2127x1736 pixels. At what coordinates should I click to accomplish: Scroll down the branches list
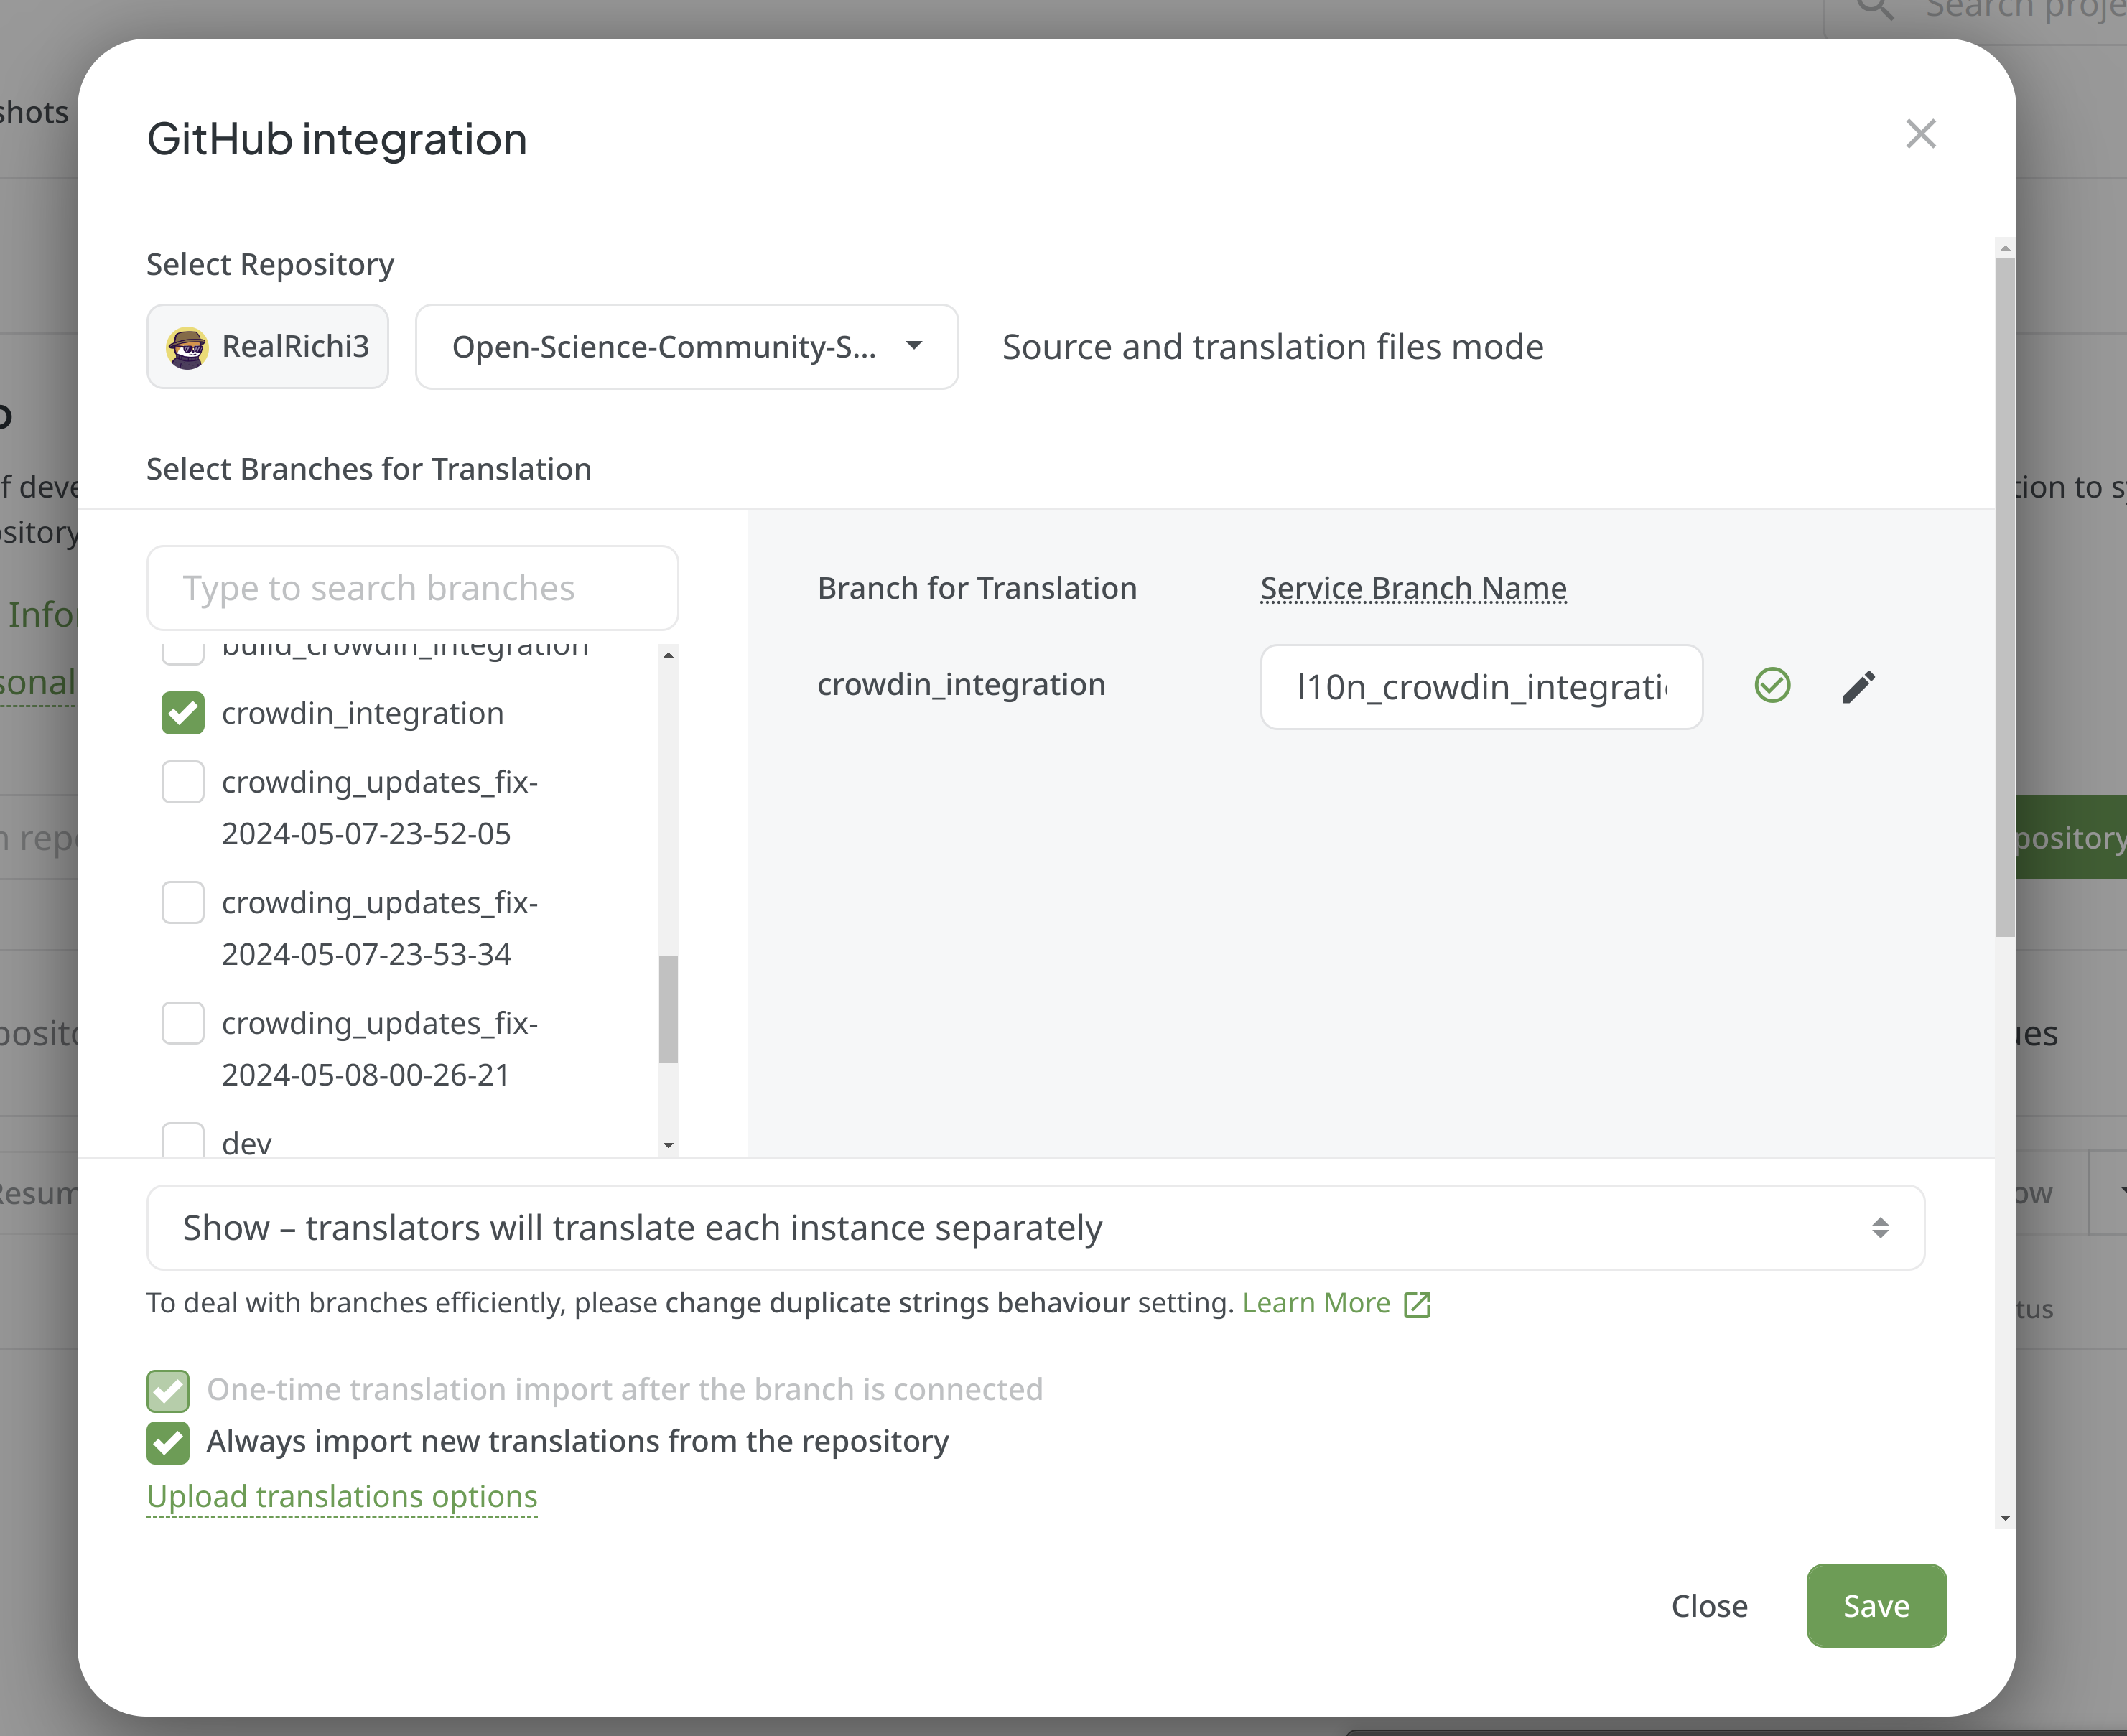tap(669, 1144)
